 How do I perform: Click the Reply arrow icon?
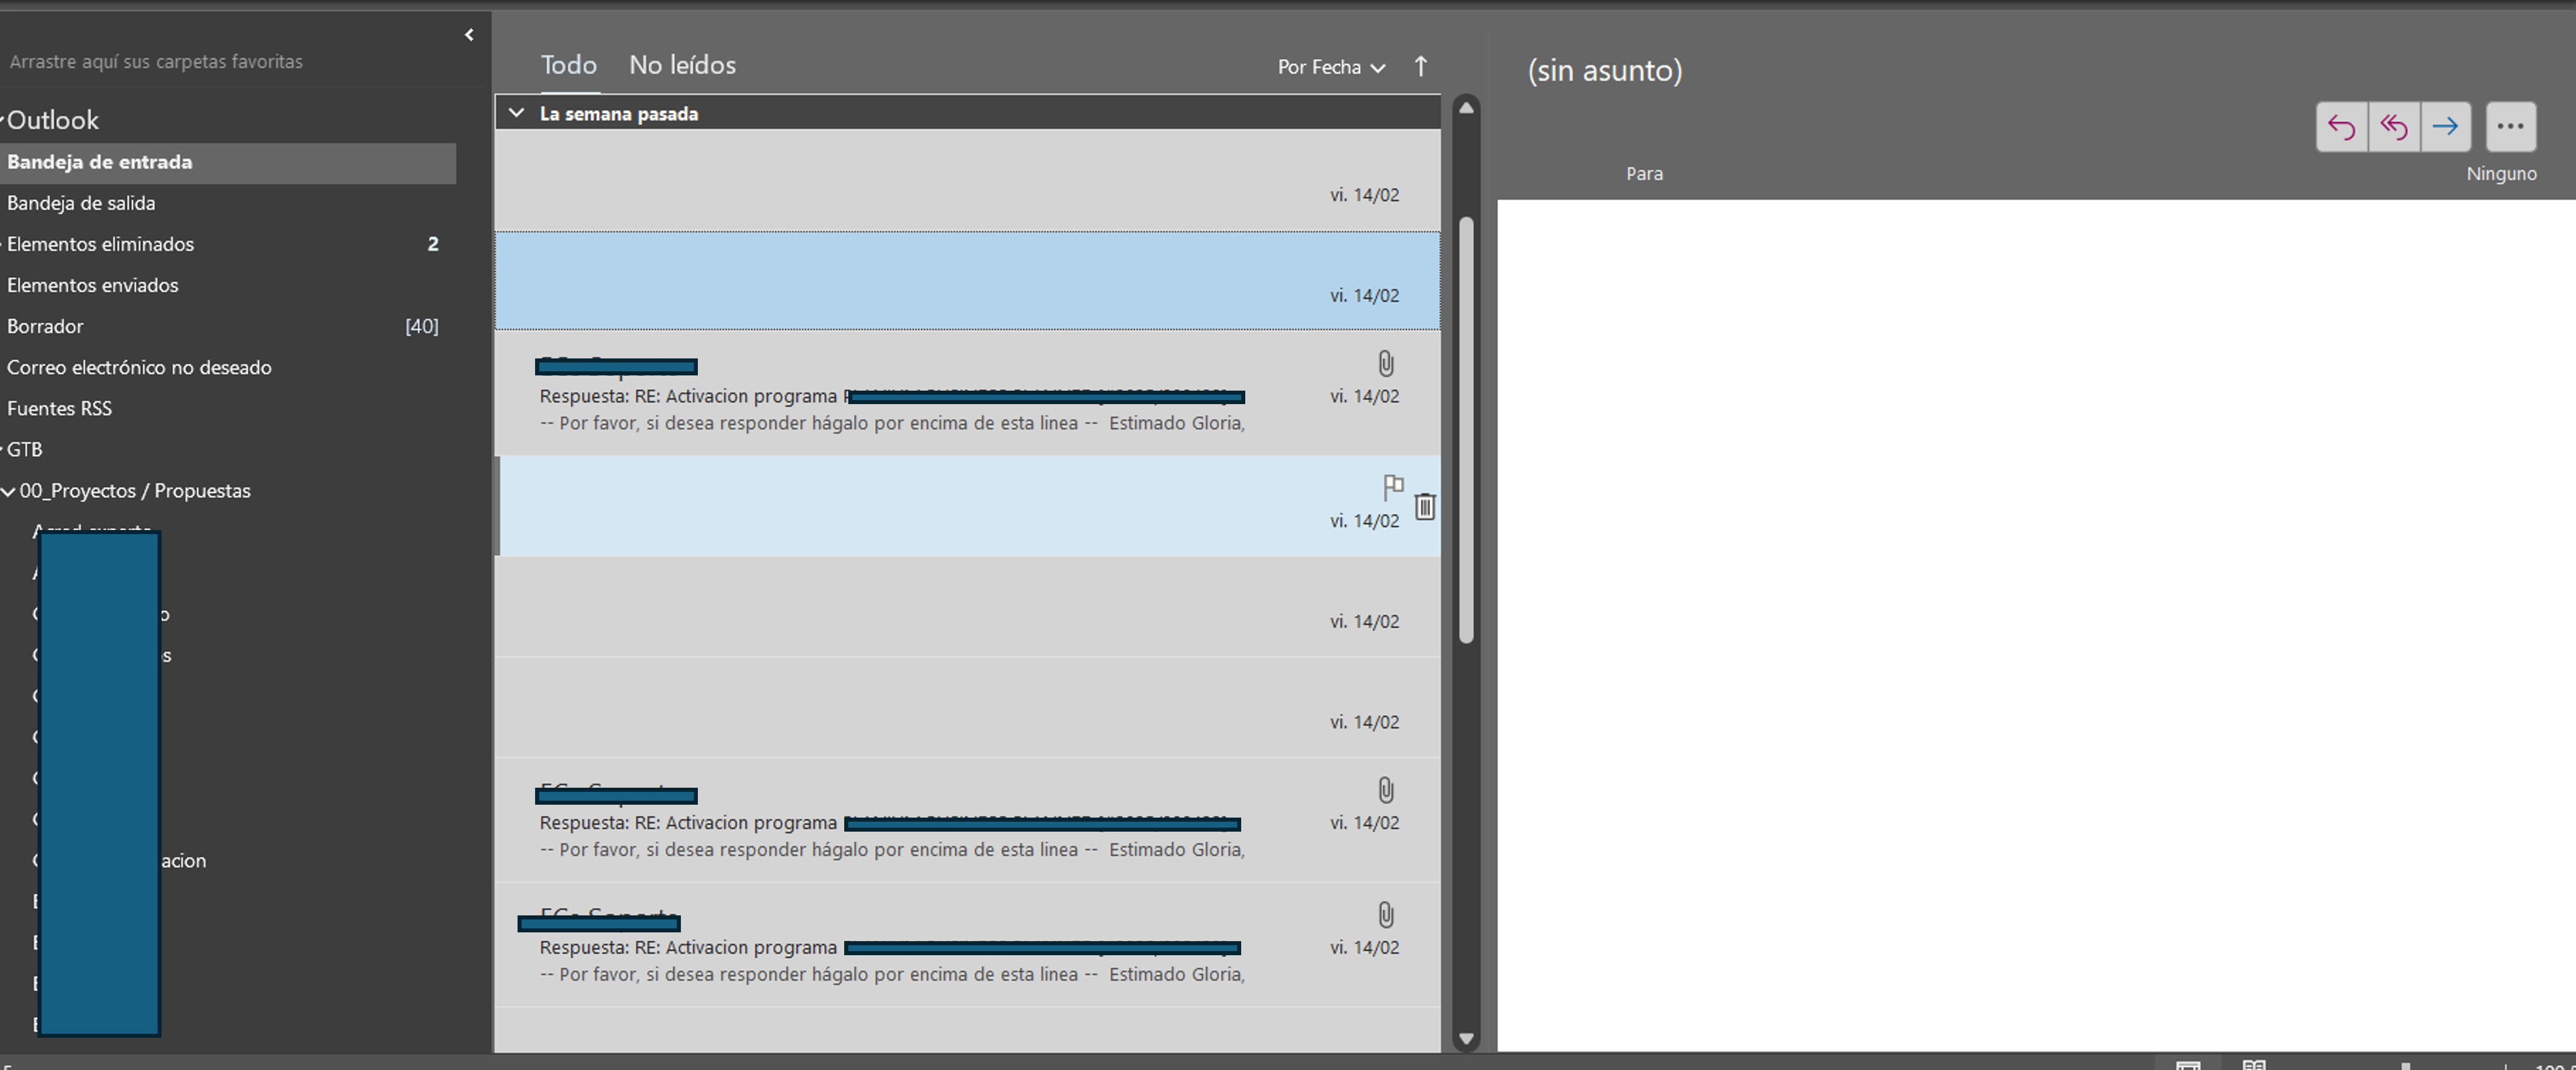pos(2342,127)
